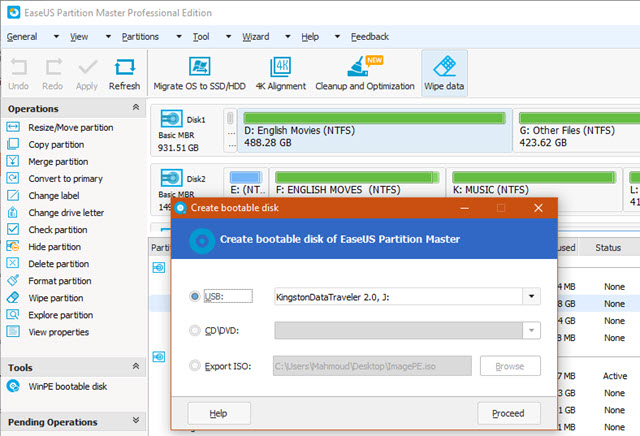The image size is (640, 436).
Task: Click the Status column header
Action: (x=608, y=248)
